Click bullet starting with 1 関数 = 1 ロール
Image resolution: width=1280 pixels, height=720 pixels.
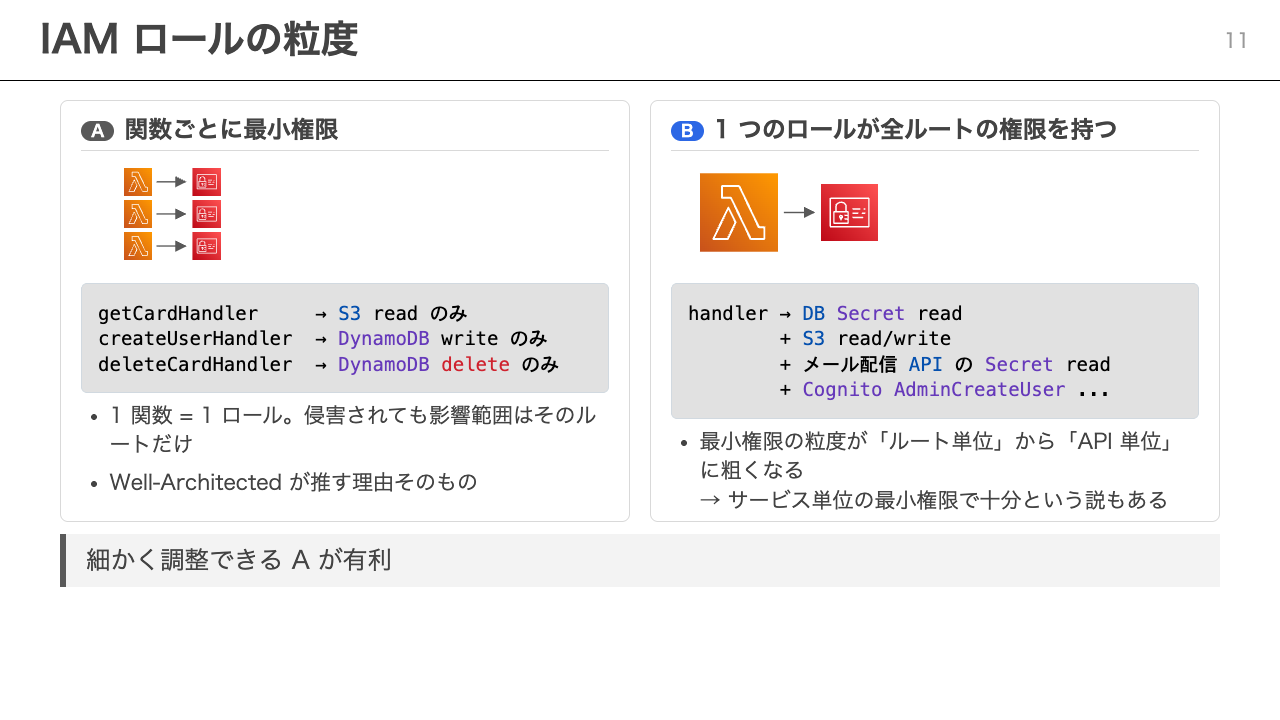pos(353,429)
